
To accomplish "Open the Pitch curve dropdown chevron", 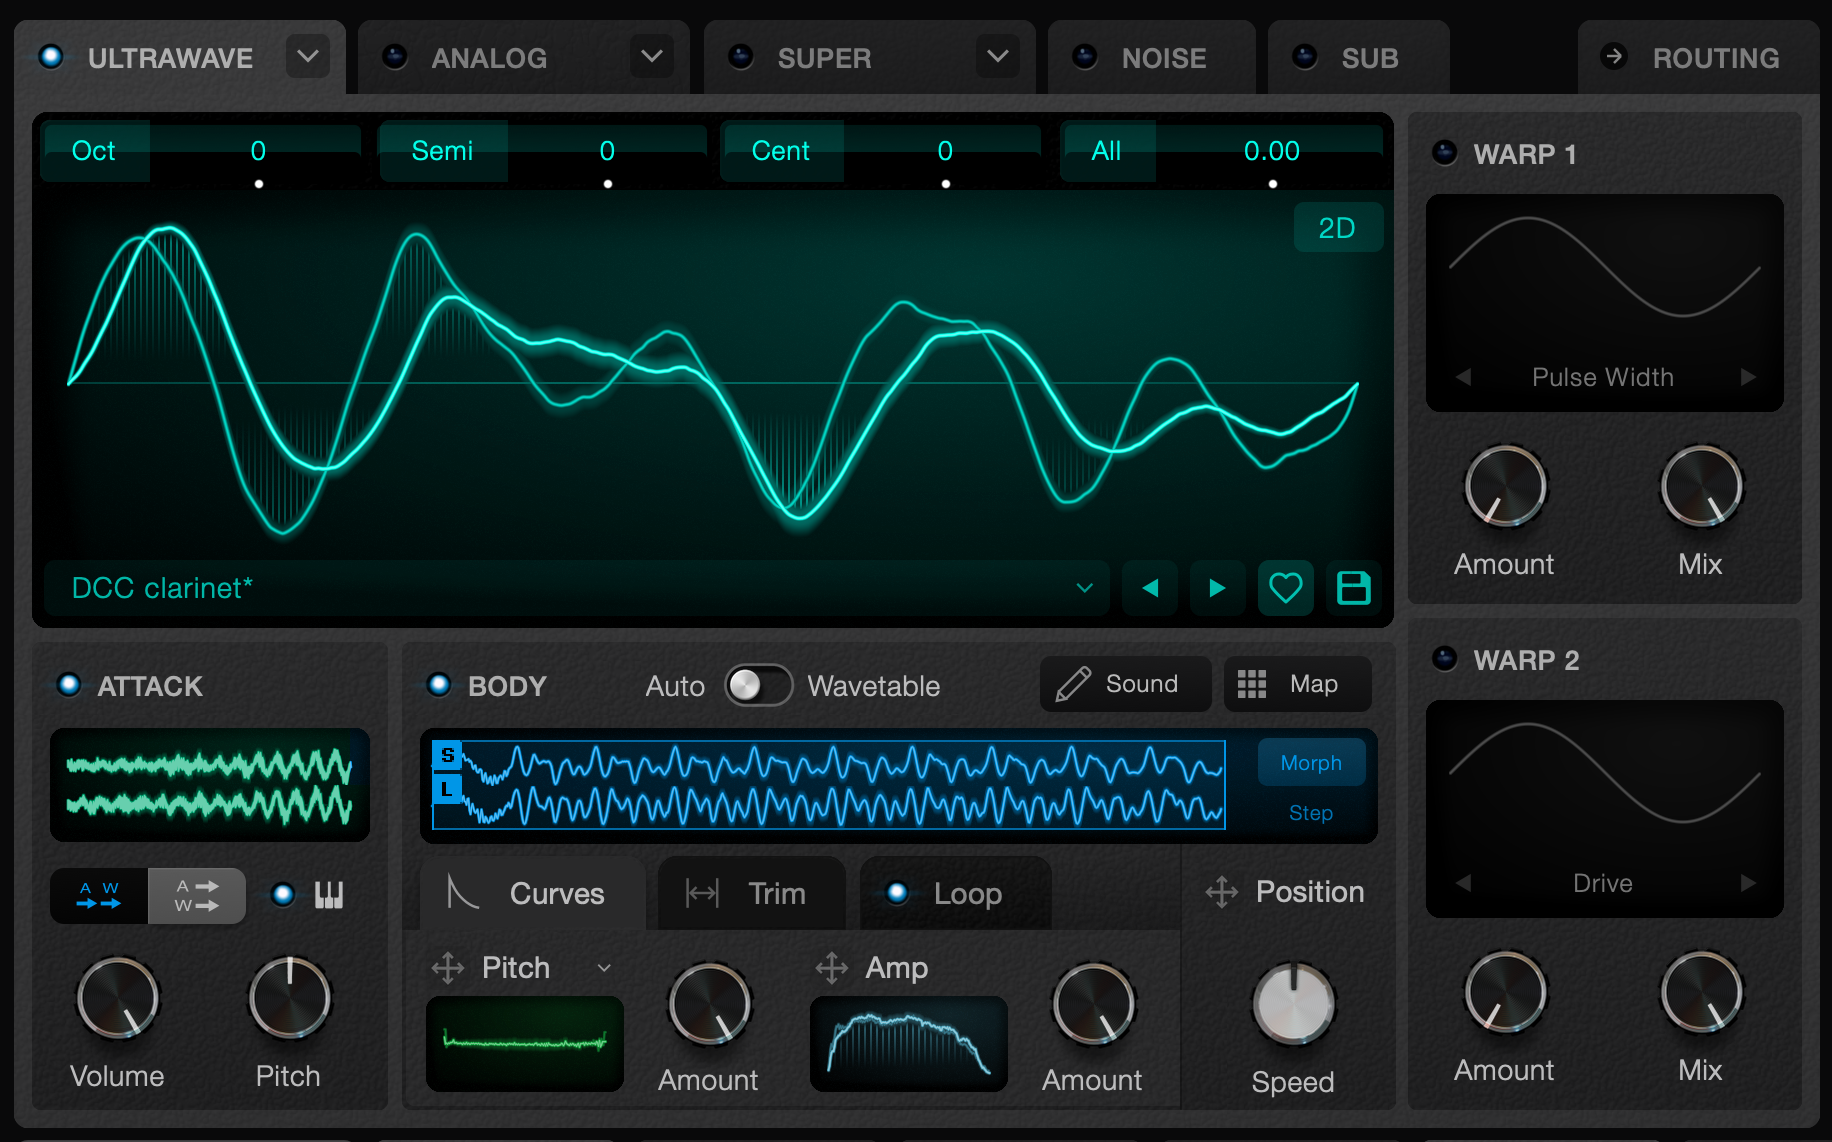I will (603, 968).
